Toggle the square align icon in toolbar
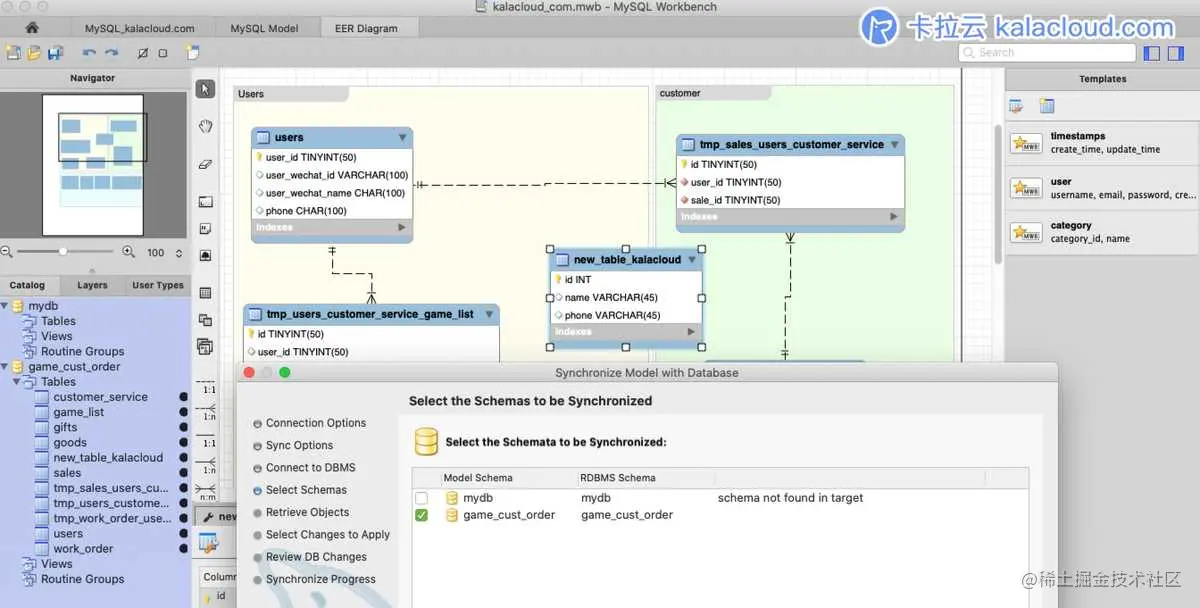Viewport: 1200px width, 608px height. pyautogui.click(x=163, y=52)
